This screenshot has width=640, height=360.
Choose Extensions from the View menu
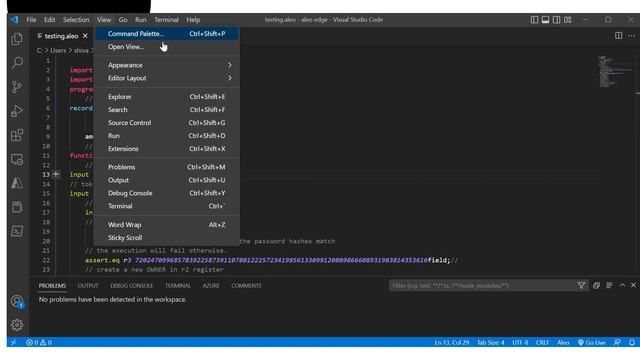(x=167, y=149)
